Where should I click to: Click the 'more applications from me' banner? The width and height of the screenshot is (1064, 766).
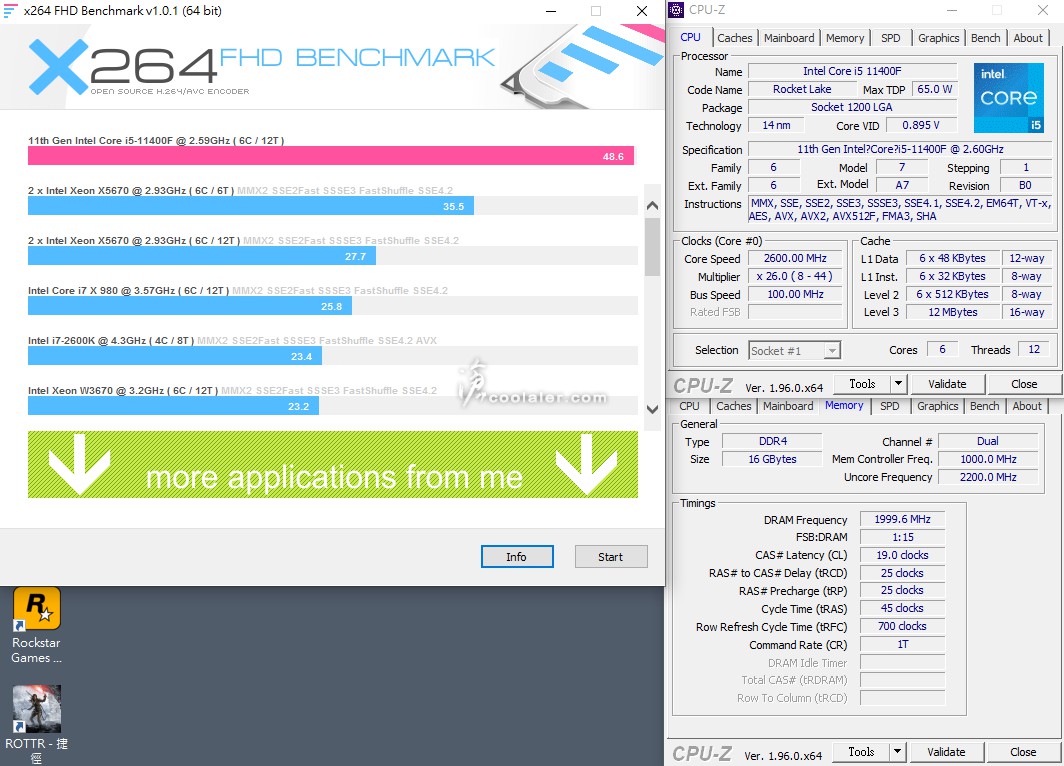tap(332, 465)
